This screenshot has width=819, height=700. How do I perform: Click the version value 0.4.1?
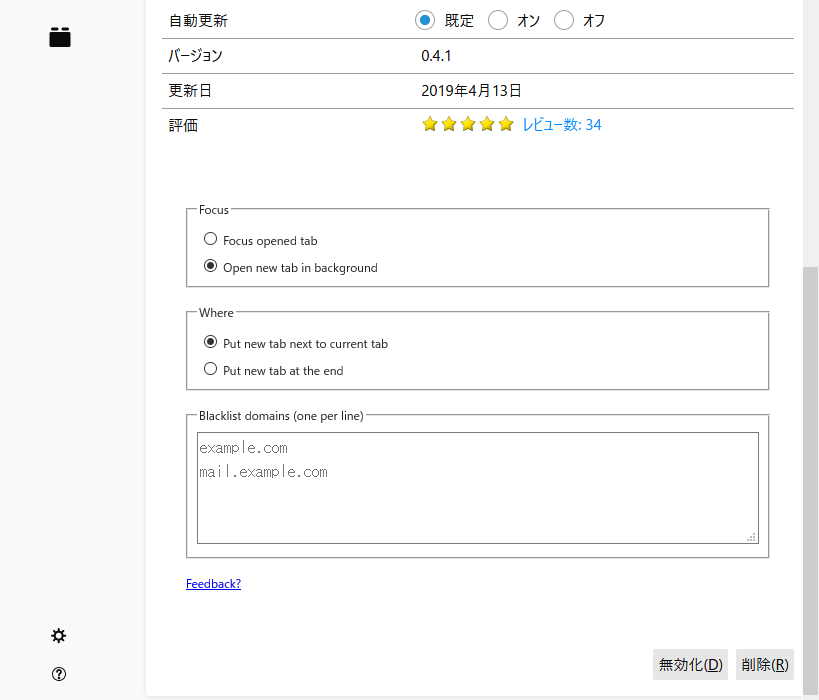pos(436,56)
